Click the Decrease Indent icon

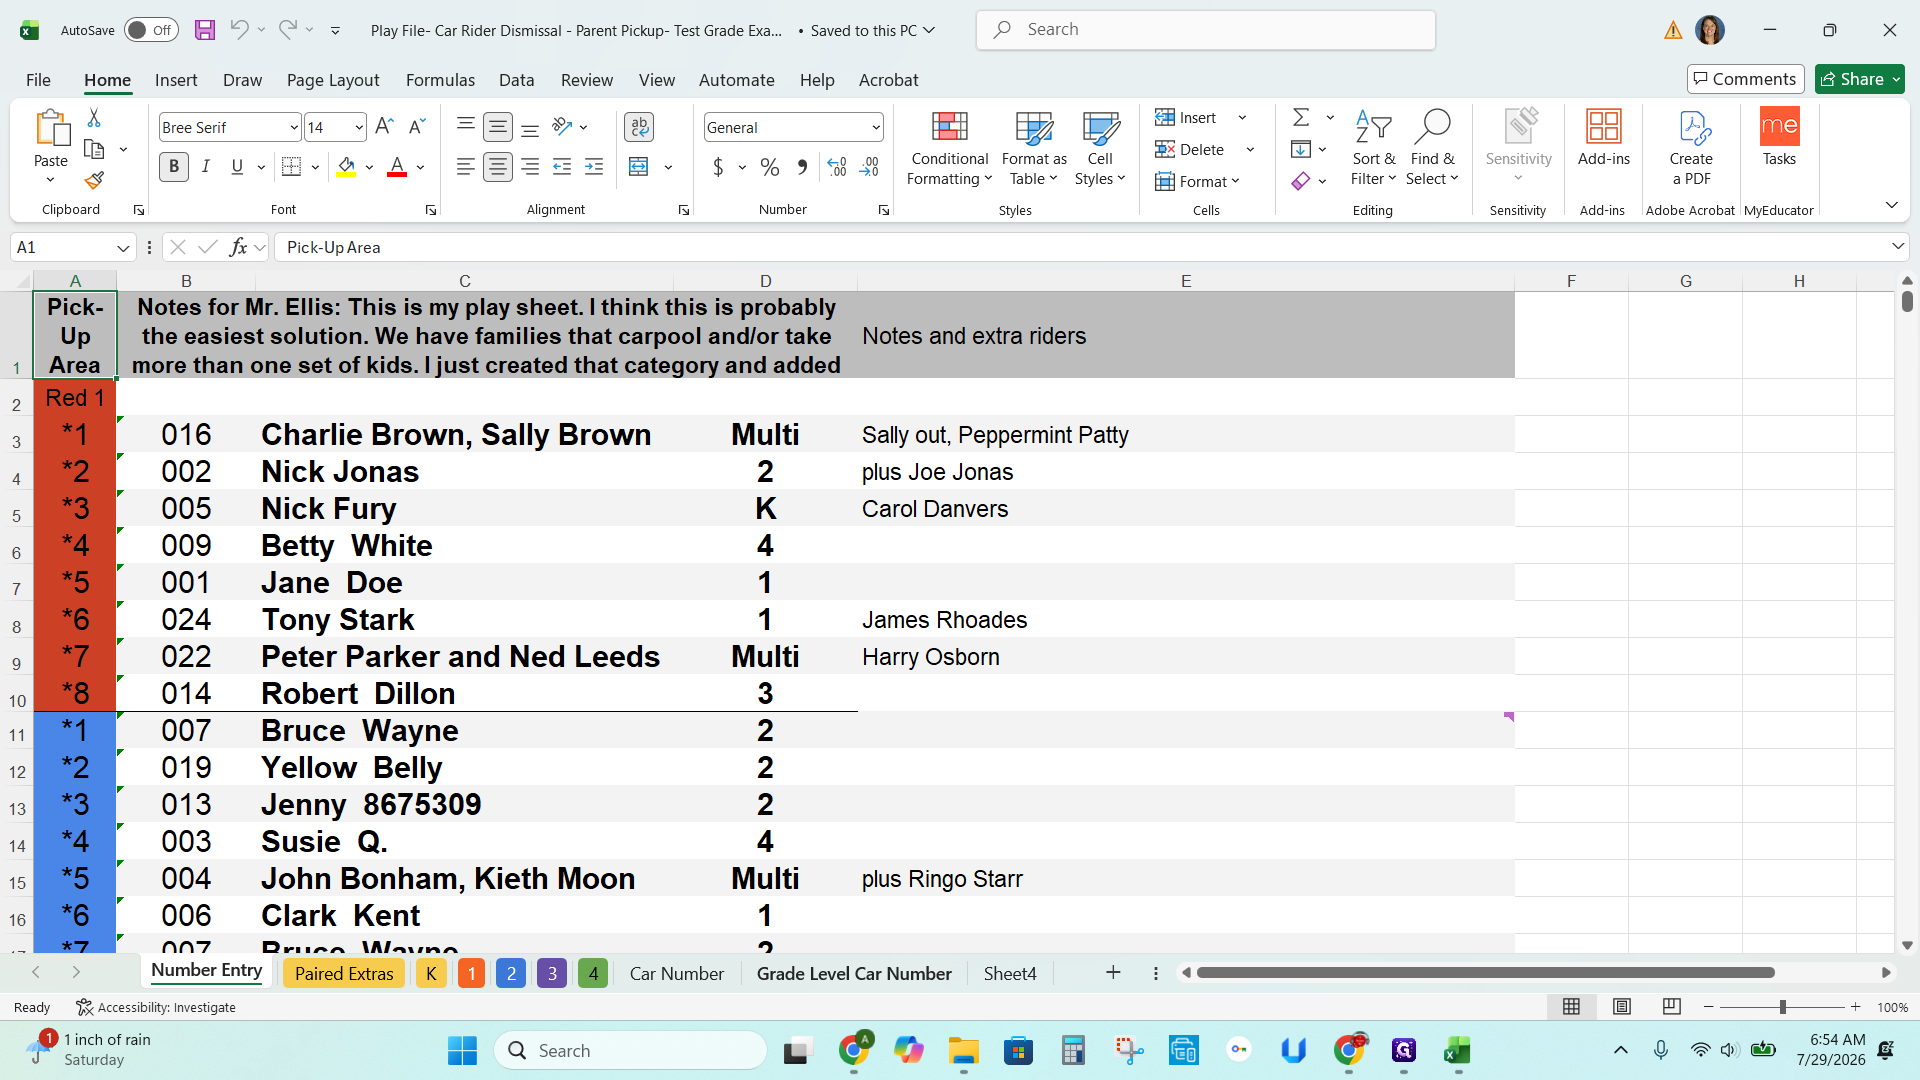(x=562, y=167)
